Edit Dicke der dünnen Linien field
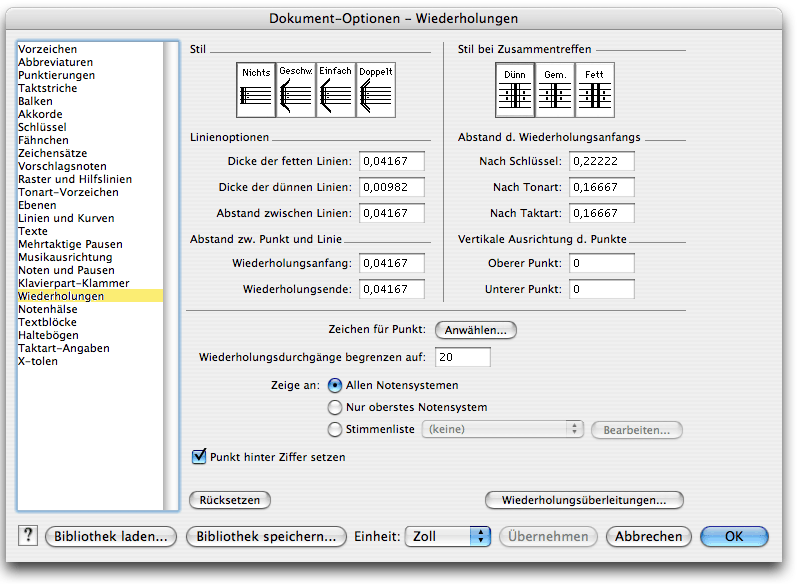801x584 pixels. click(392, 187)
